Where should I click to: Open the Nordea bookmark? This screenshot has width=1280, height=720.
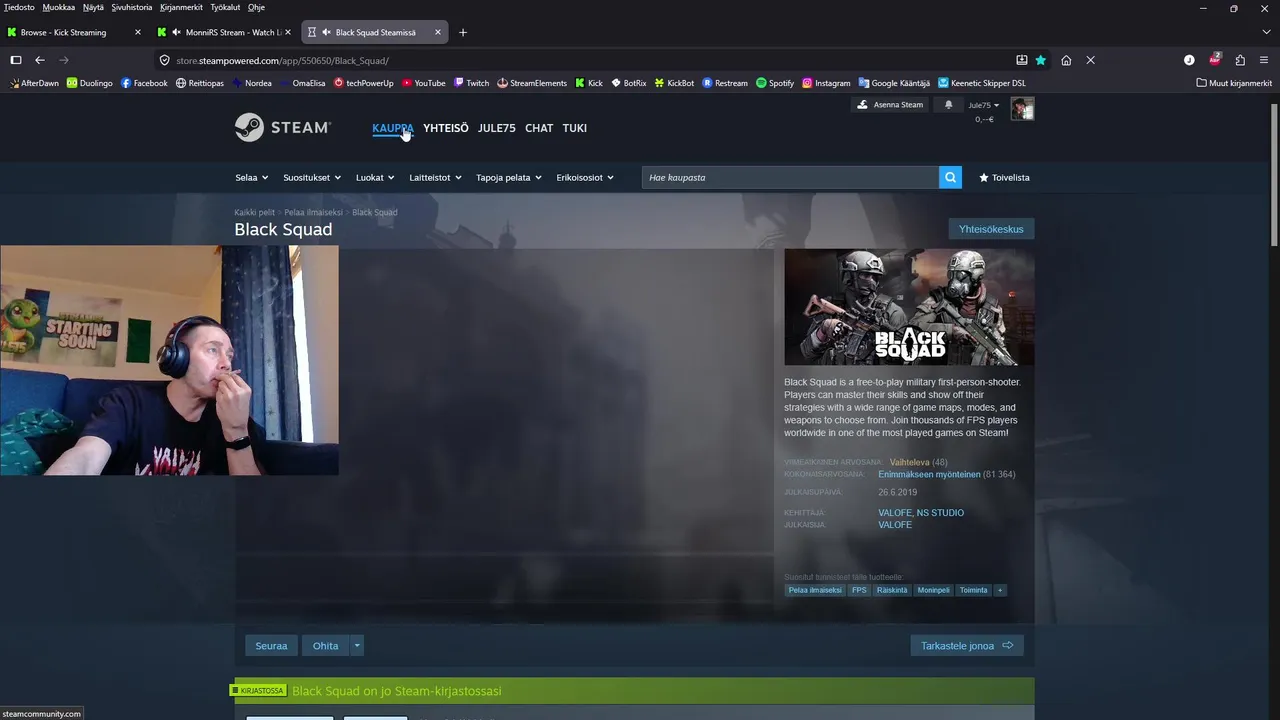tap(252, 83)
